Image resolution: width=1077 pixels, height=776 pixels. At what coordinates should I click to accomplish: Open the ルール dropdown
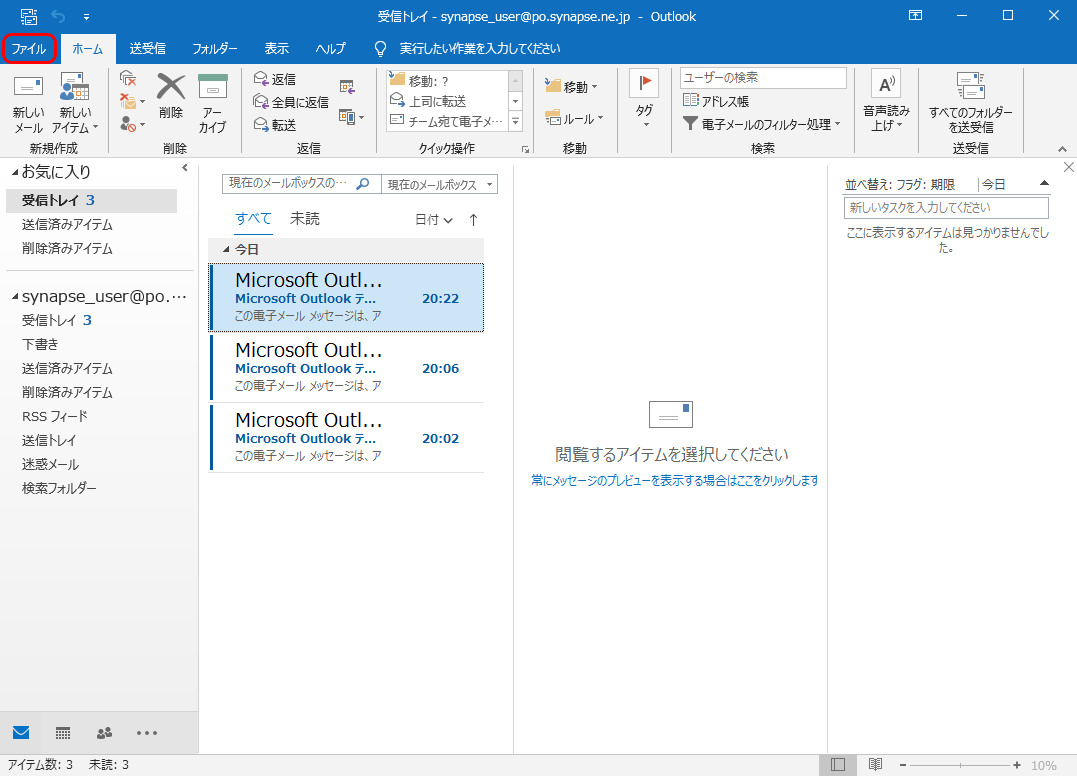[575, 119]
